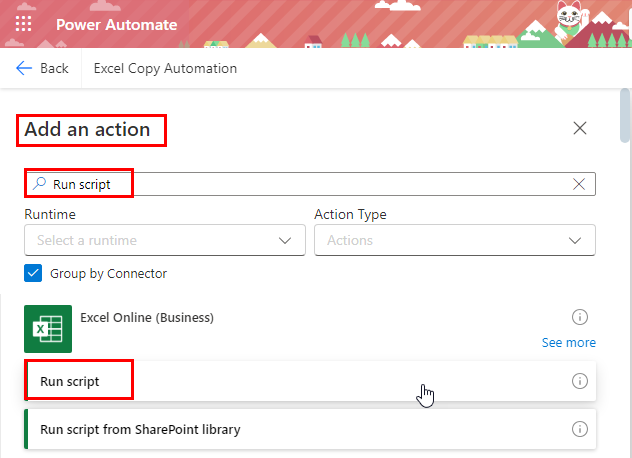Clear the search box text
This screenshot has height=458, width=632.
point(579,184)
